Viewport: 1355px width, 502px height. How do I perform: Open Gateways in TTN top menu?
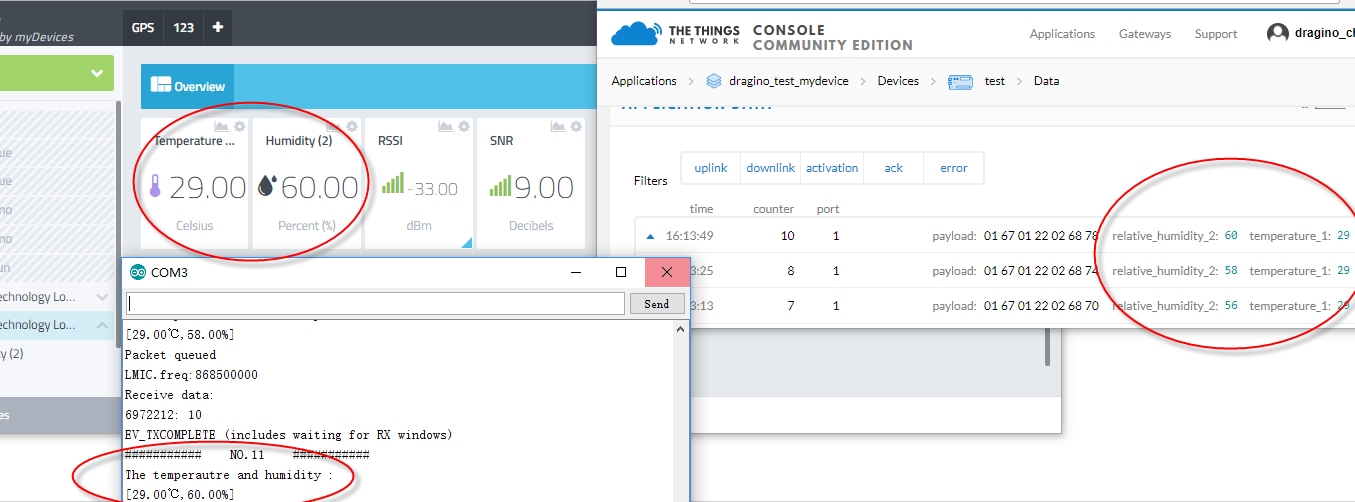[1145, 34]
